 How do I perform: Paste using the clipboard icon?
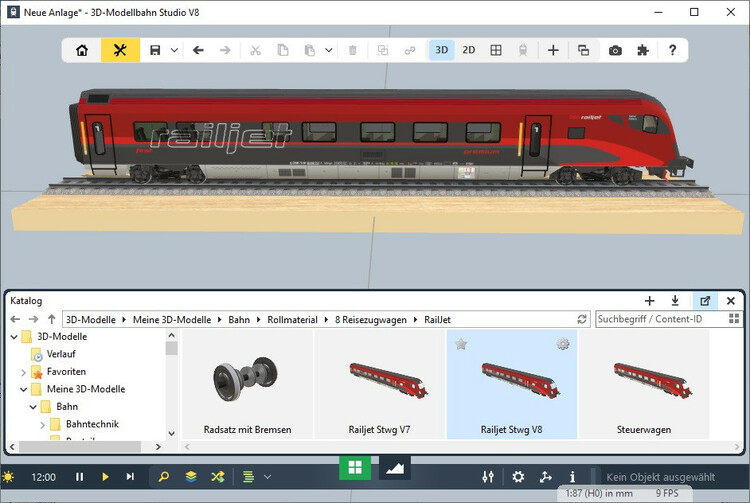tap(309, 50)
